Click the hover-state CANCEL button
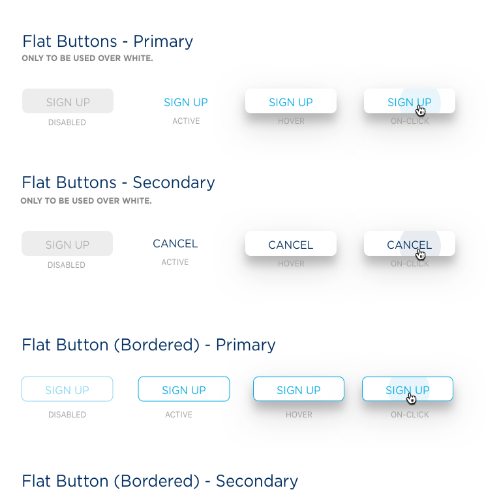Screen dimensions: 500x500 [x=291, y=244]
